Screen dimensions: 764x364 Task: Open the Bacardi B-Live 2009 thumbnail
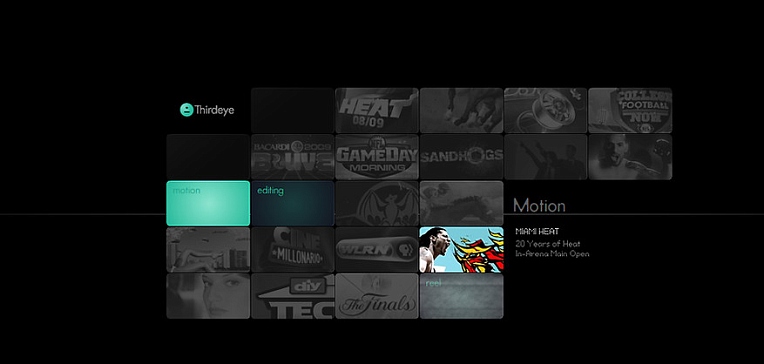click(292, 157)
